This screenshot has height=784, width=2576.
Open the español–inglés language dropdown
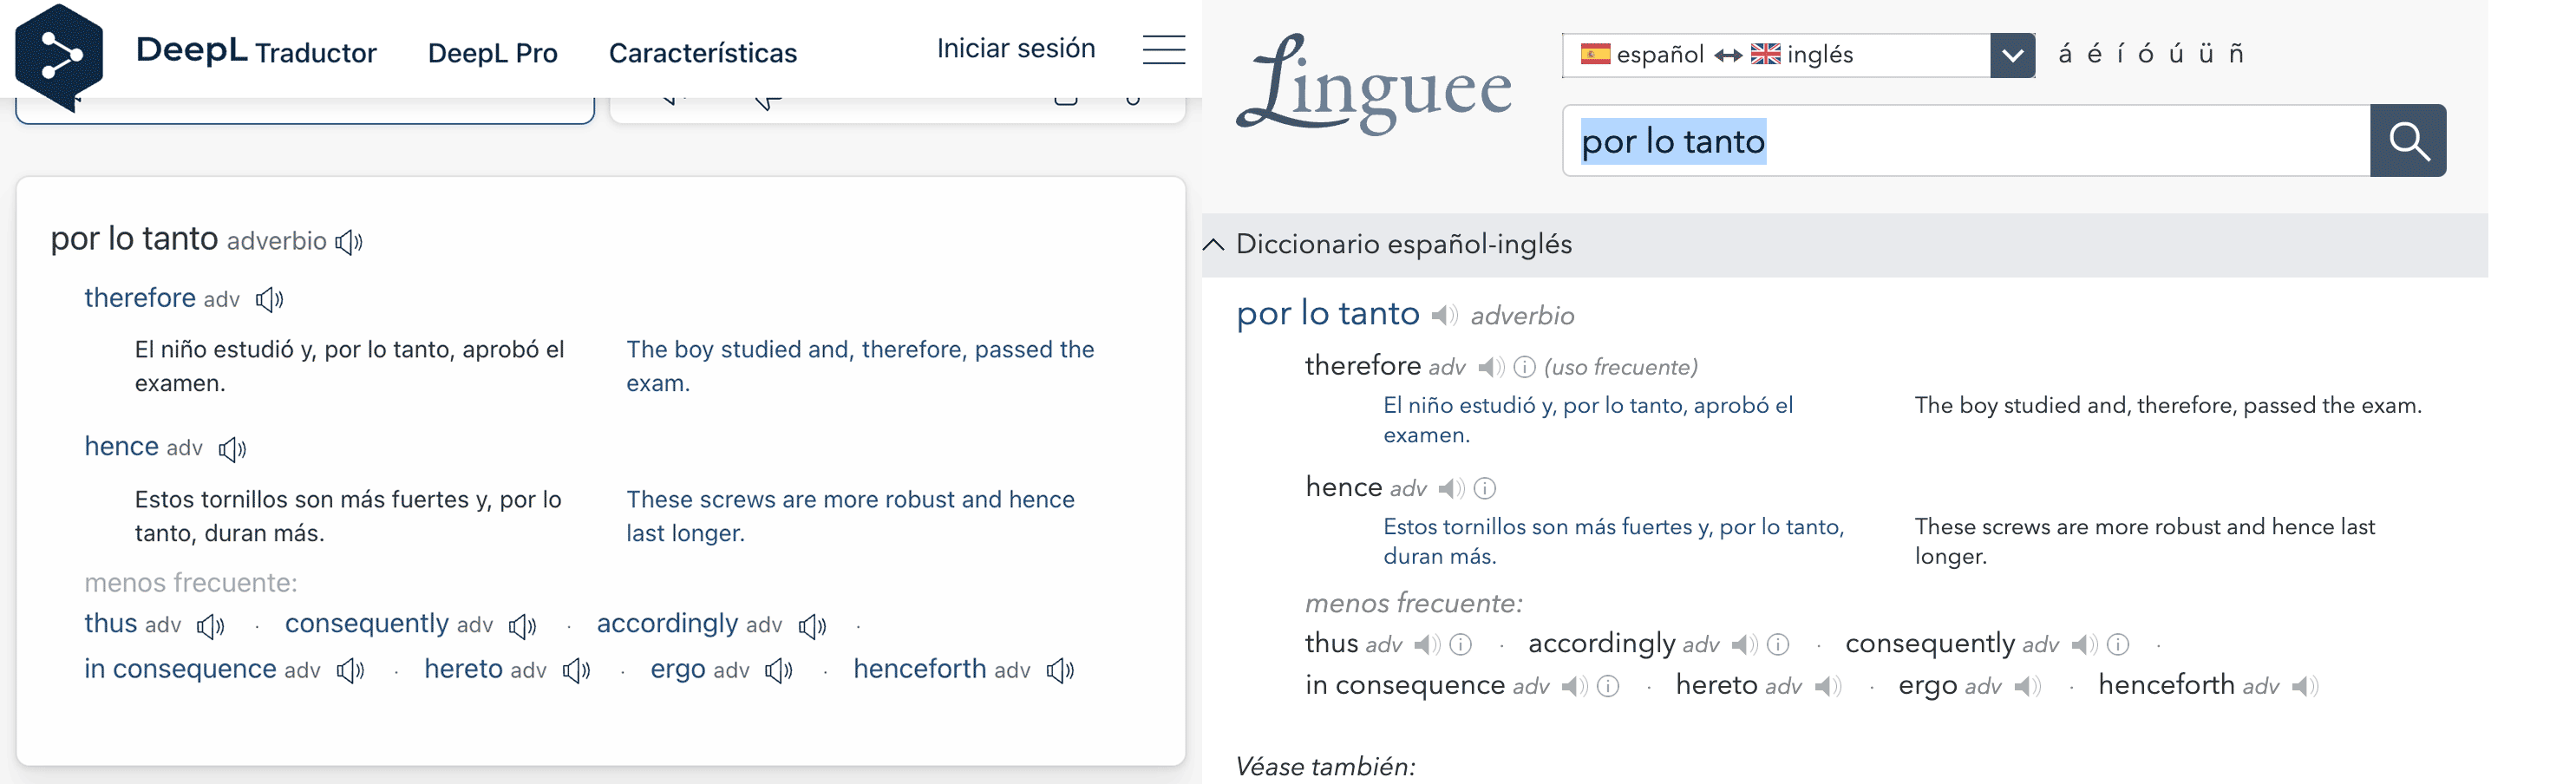click(x=2011, y=55)
